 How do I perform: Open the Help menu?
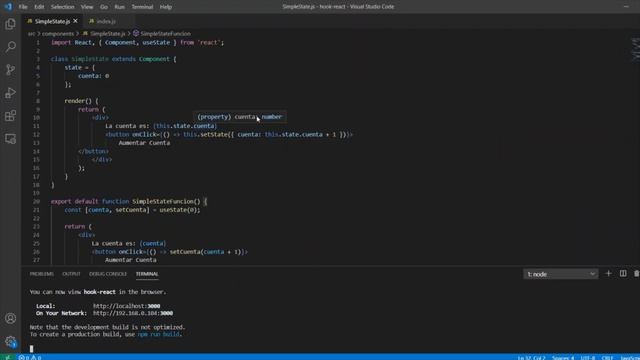(x=166, y=7)
